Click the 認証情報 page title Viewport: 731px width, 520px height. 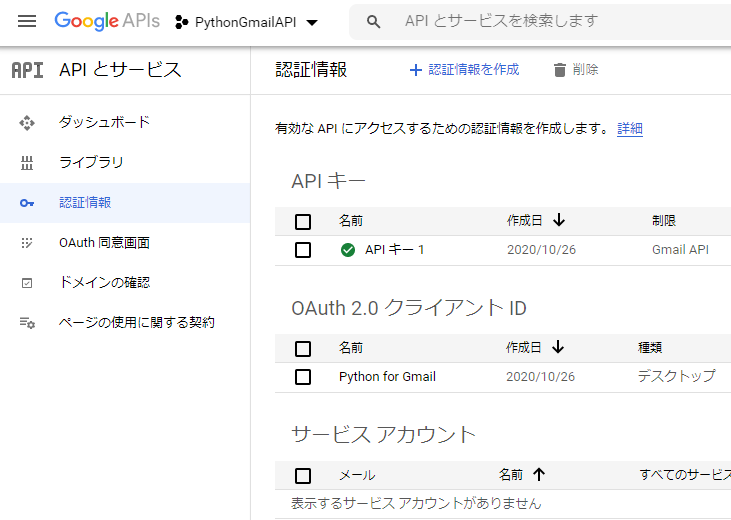click(311, 70)
